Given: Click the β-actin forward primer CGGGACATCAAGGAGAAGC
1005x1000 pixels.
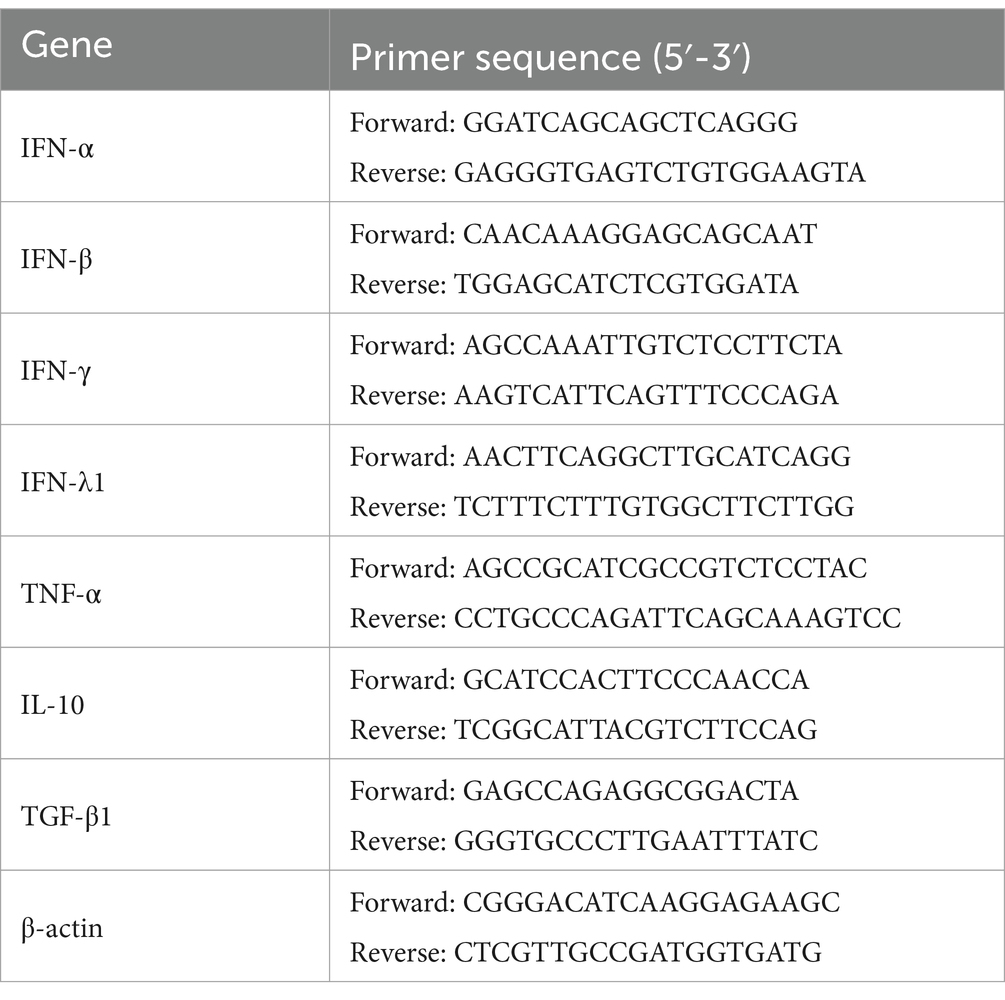Looking at the screenshot, I should point(651,902).
